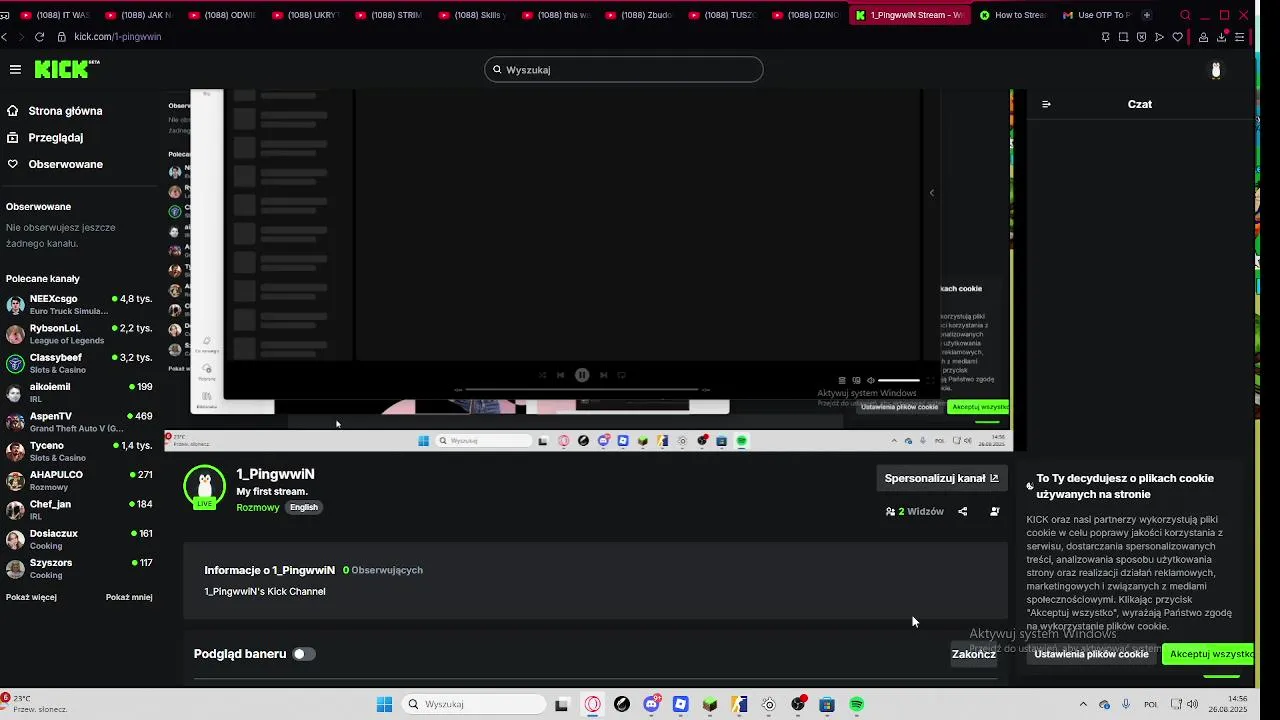The width and height of the screenshot is (1280, 720).
Task: Click the POL language indicator in the tray
Action: 1150,704
